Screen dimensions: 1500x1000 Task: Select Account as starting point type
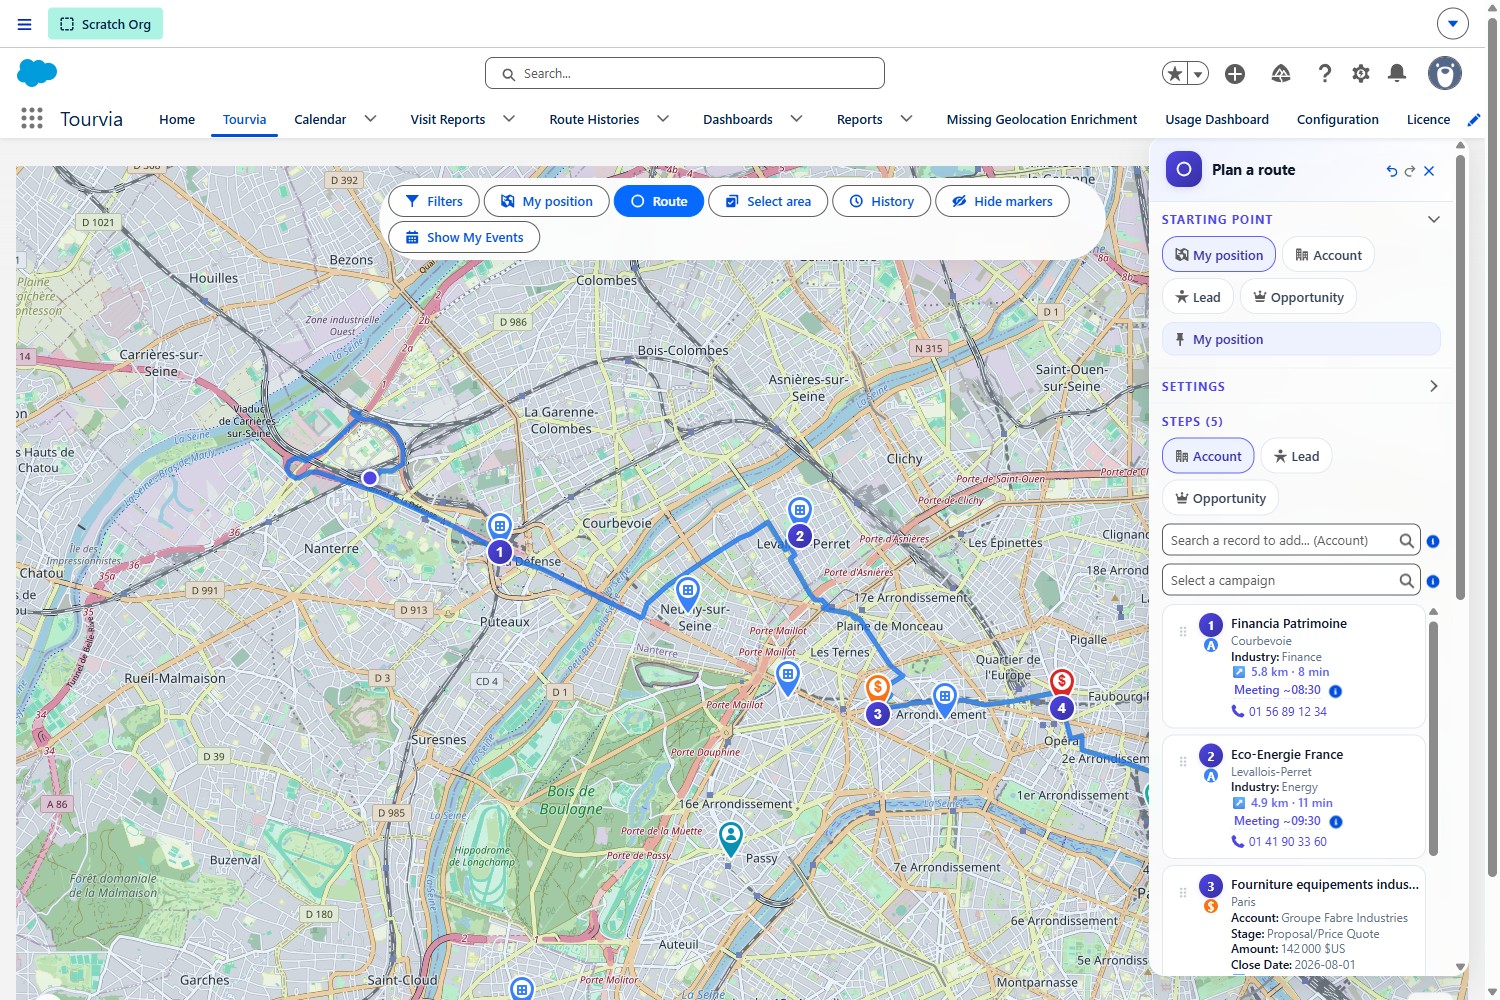point(1328,255)
